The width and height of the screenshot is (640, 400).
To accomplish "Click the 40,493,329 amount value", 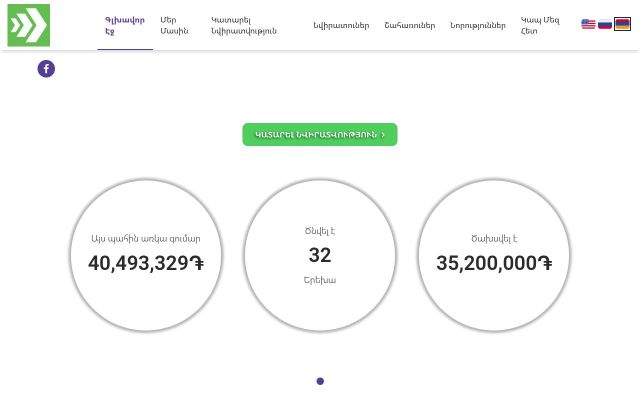I will pyautogui.click(x=146, y=263).
